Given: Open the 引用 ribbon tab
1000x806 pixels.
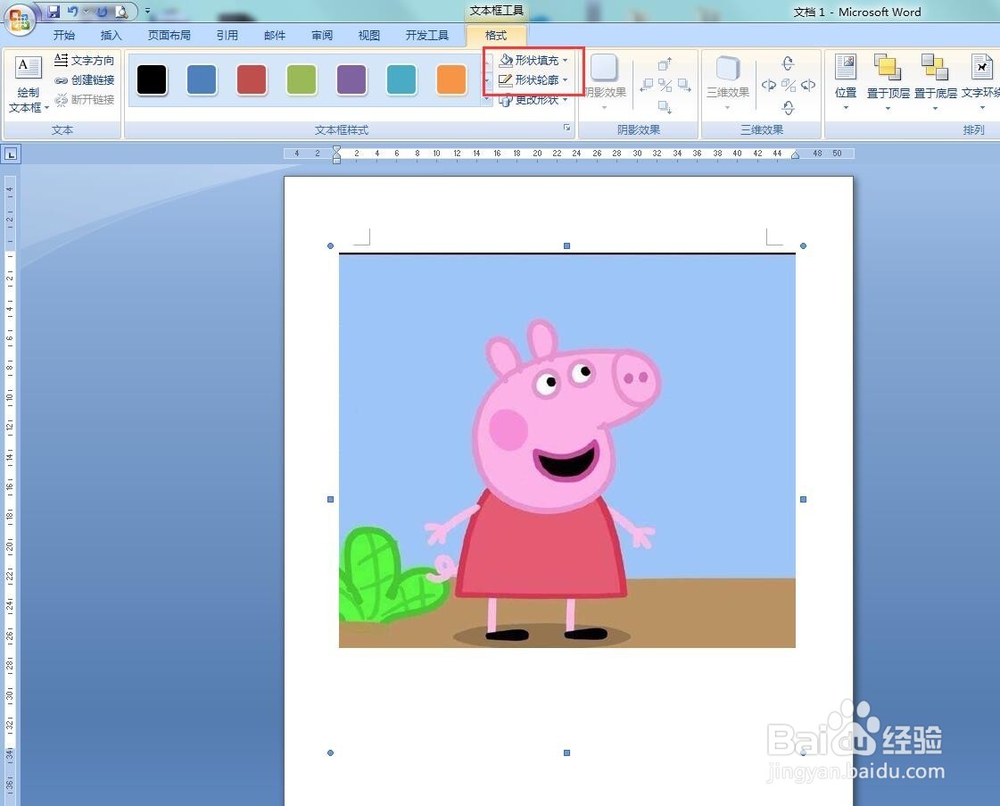Looking at the screenshot, I should tap(227, 35).
